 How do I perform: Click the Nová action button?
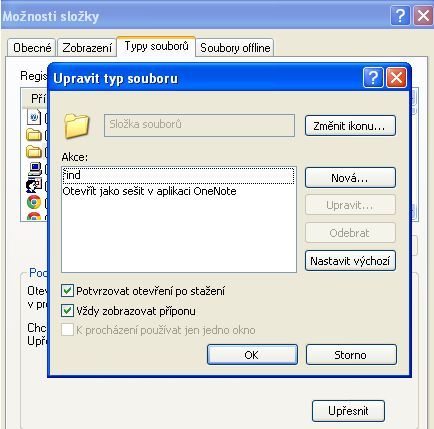click(350, 178)
